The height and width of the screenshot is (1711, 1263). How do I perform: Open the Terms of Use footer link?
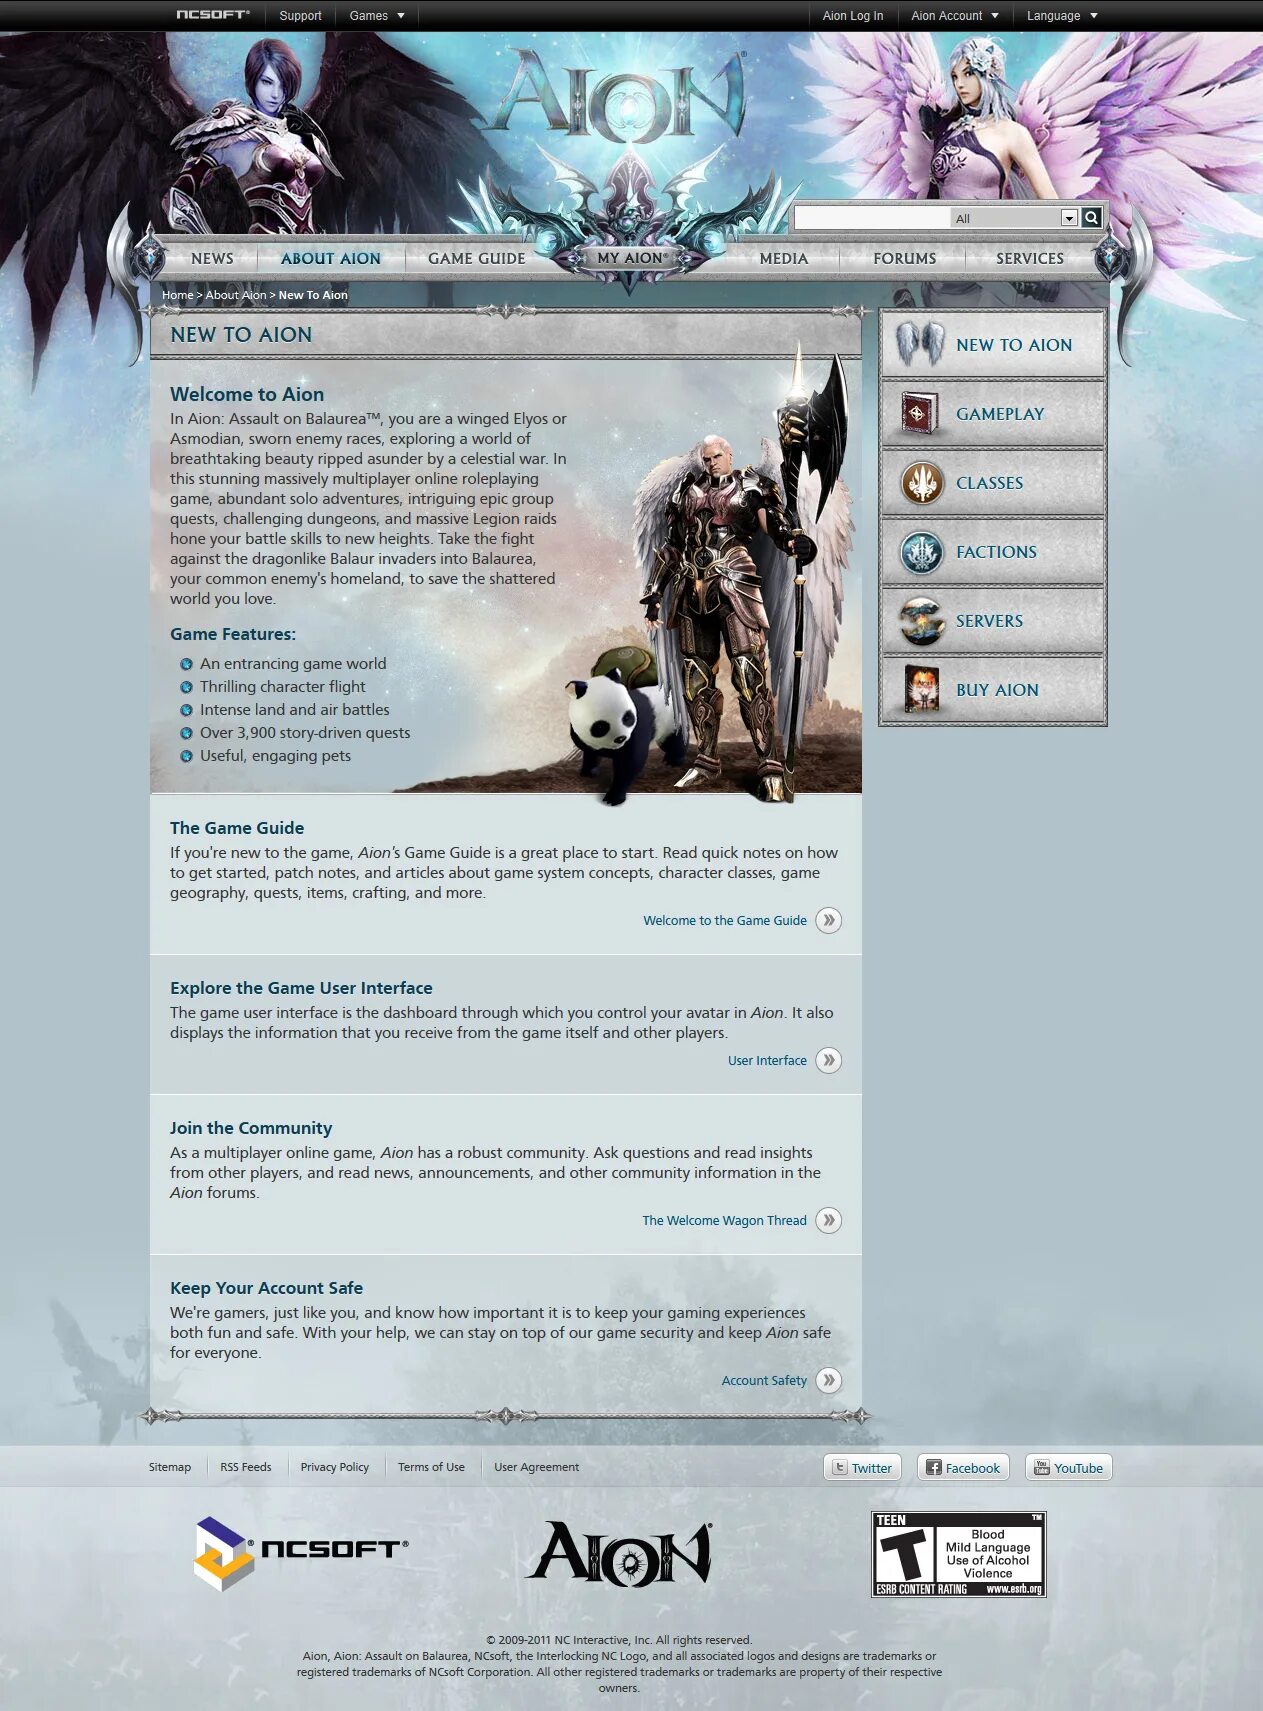pyautogui.click(x=431, y=1467)
